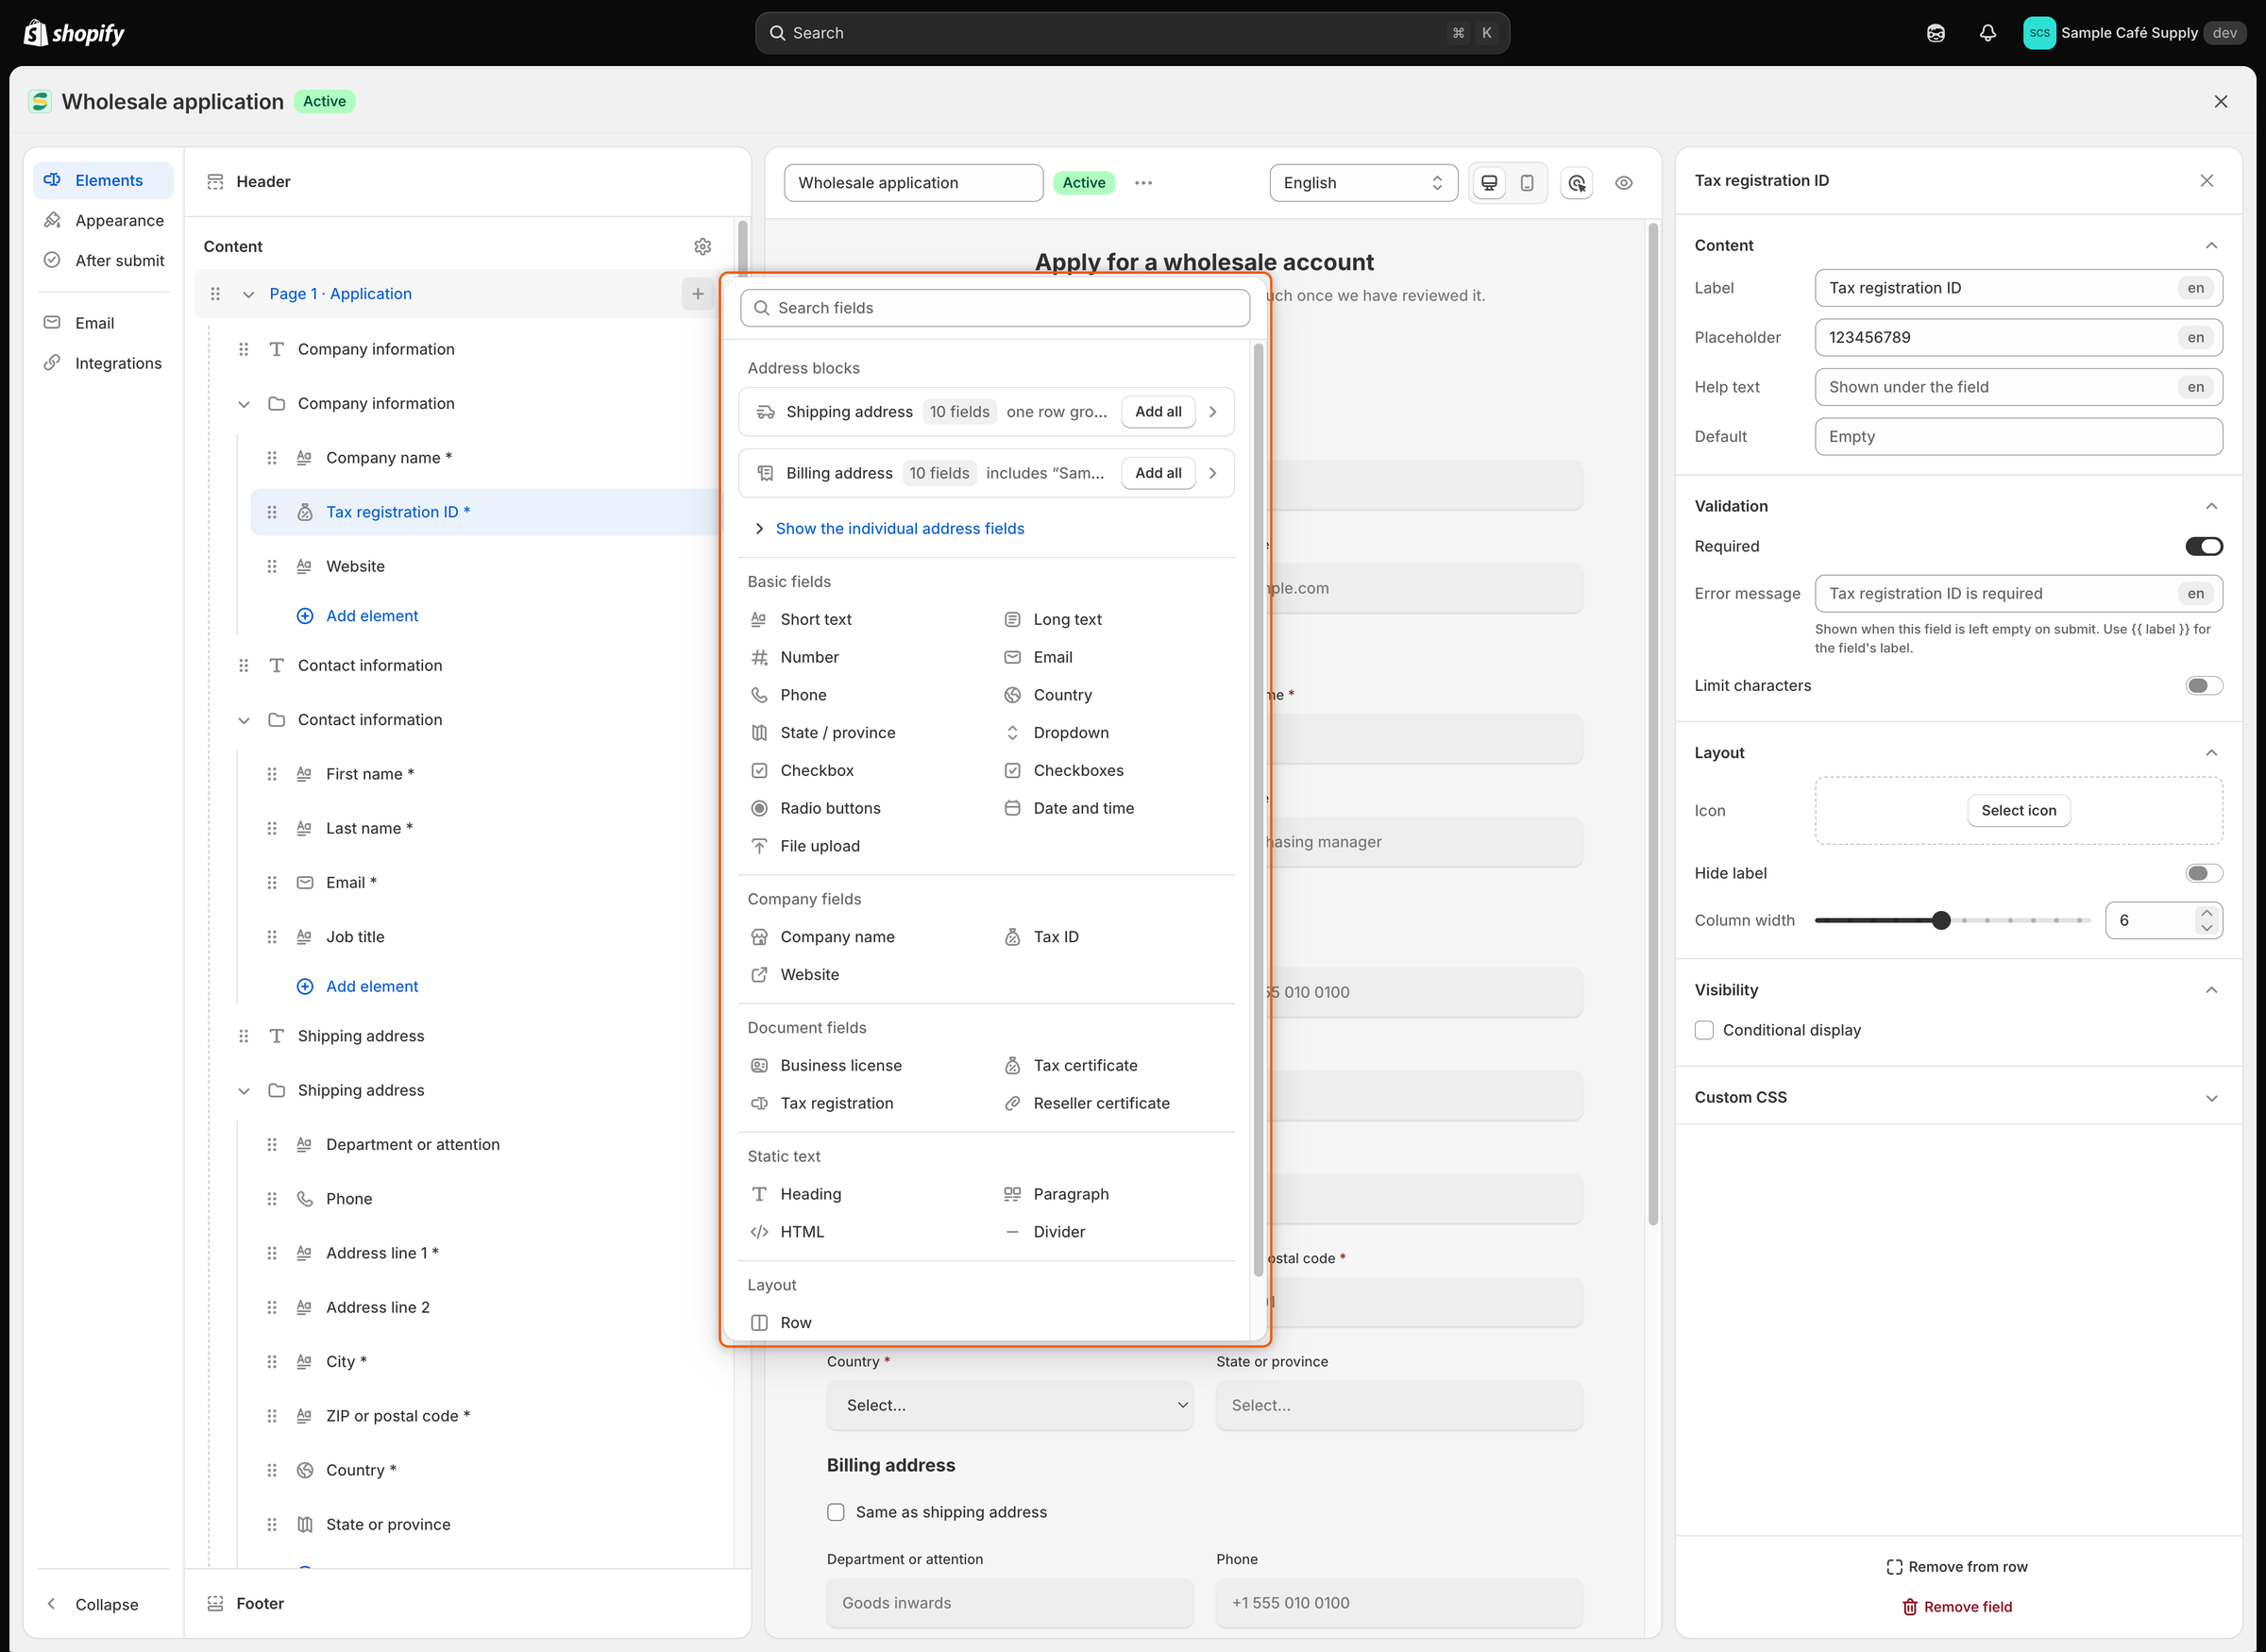Click the Search fields input
Viewport: 2266px width, 1652px height.
(995, 308)
